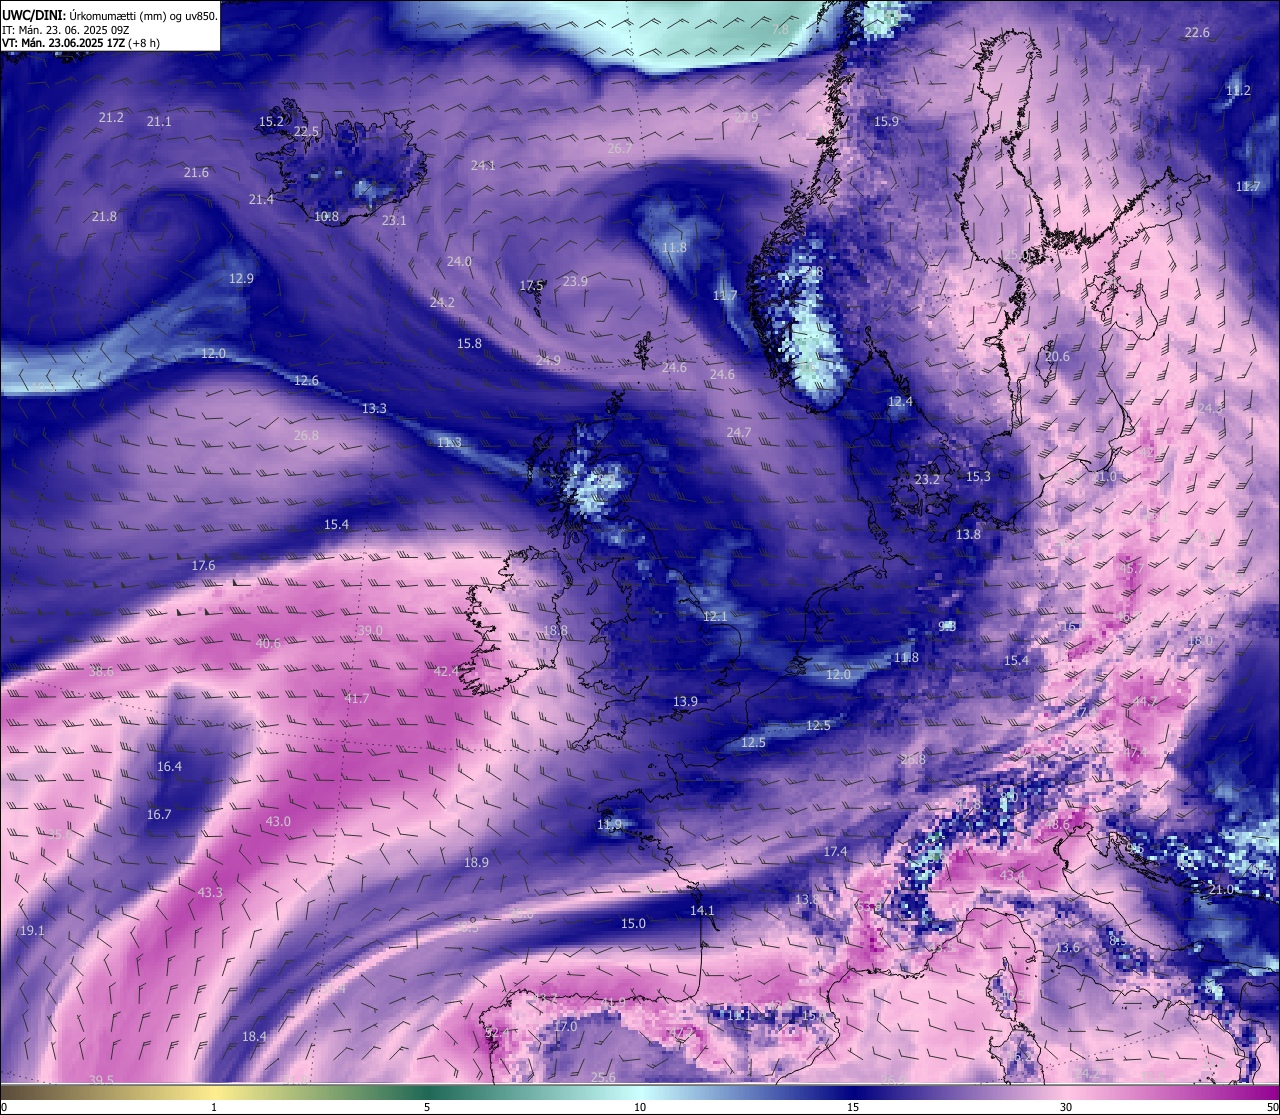Click the 21.4 value label
The image size is (1280, 1115).
(x=261, y=200)
